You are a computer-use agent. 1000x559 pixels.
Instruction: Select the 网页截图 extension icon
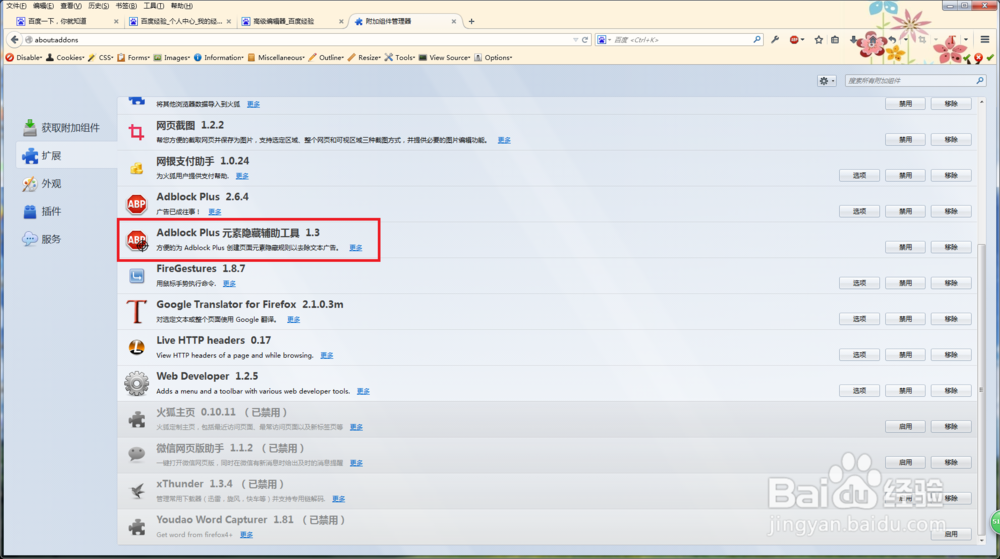pos(136,132)
